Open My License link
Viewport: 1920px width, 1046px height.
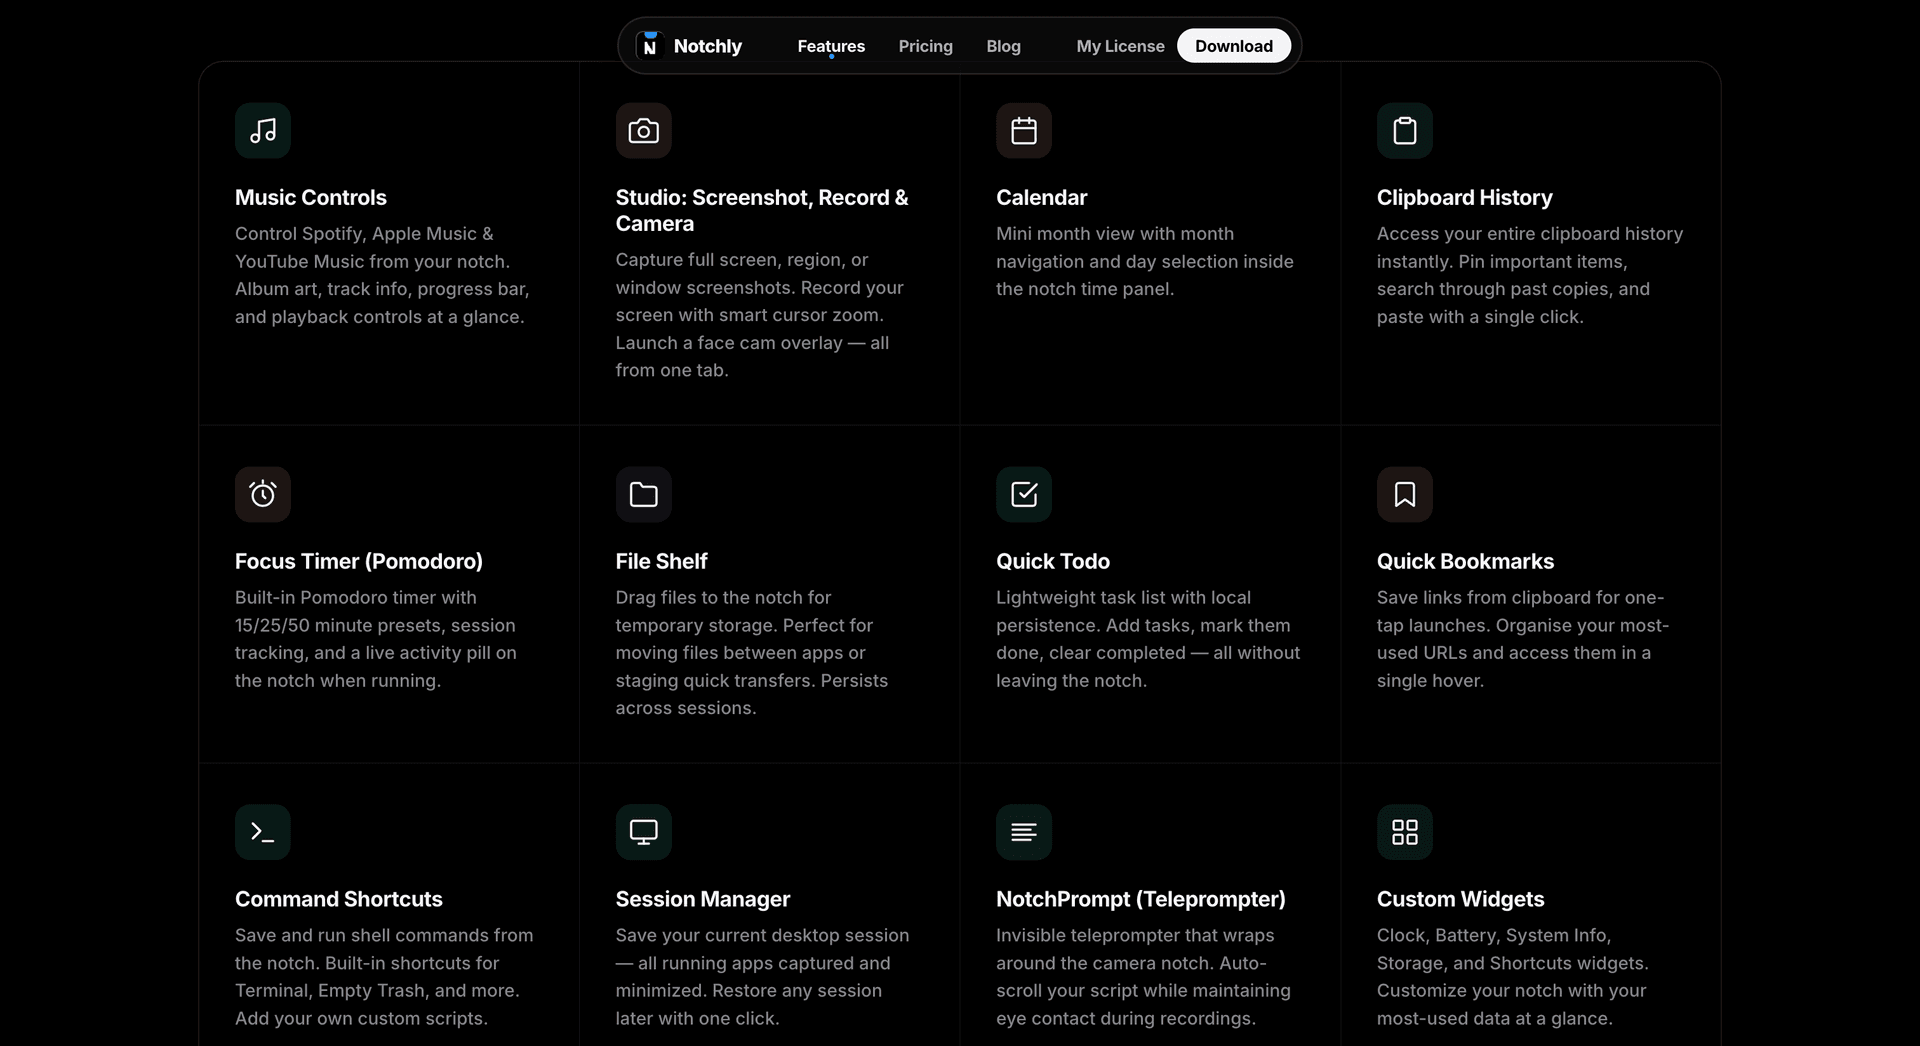(x=1120, y=46)
